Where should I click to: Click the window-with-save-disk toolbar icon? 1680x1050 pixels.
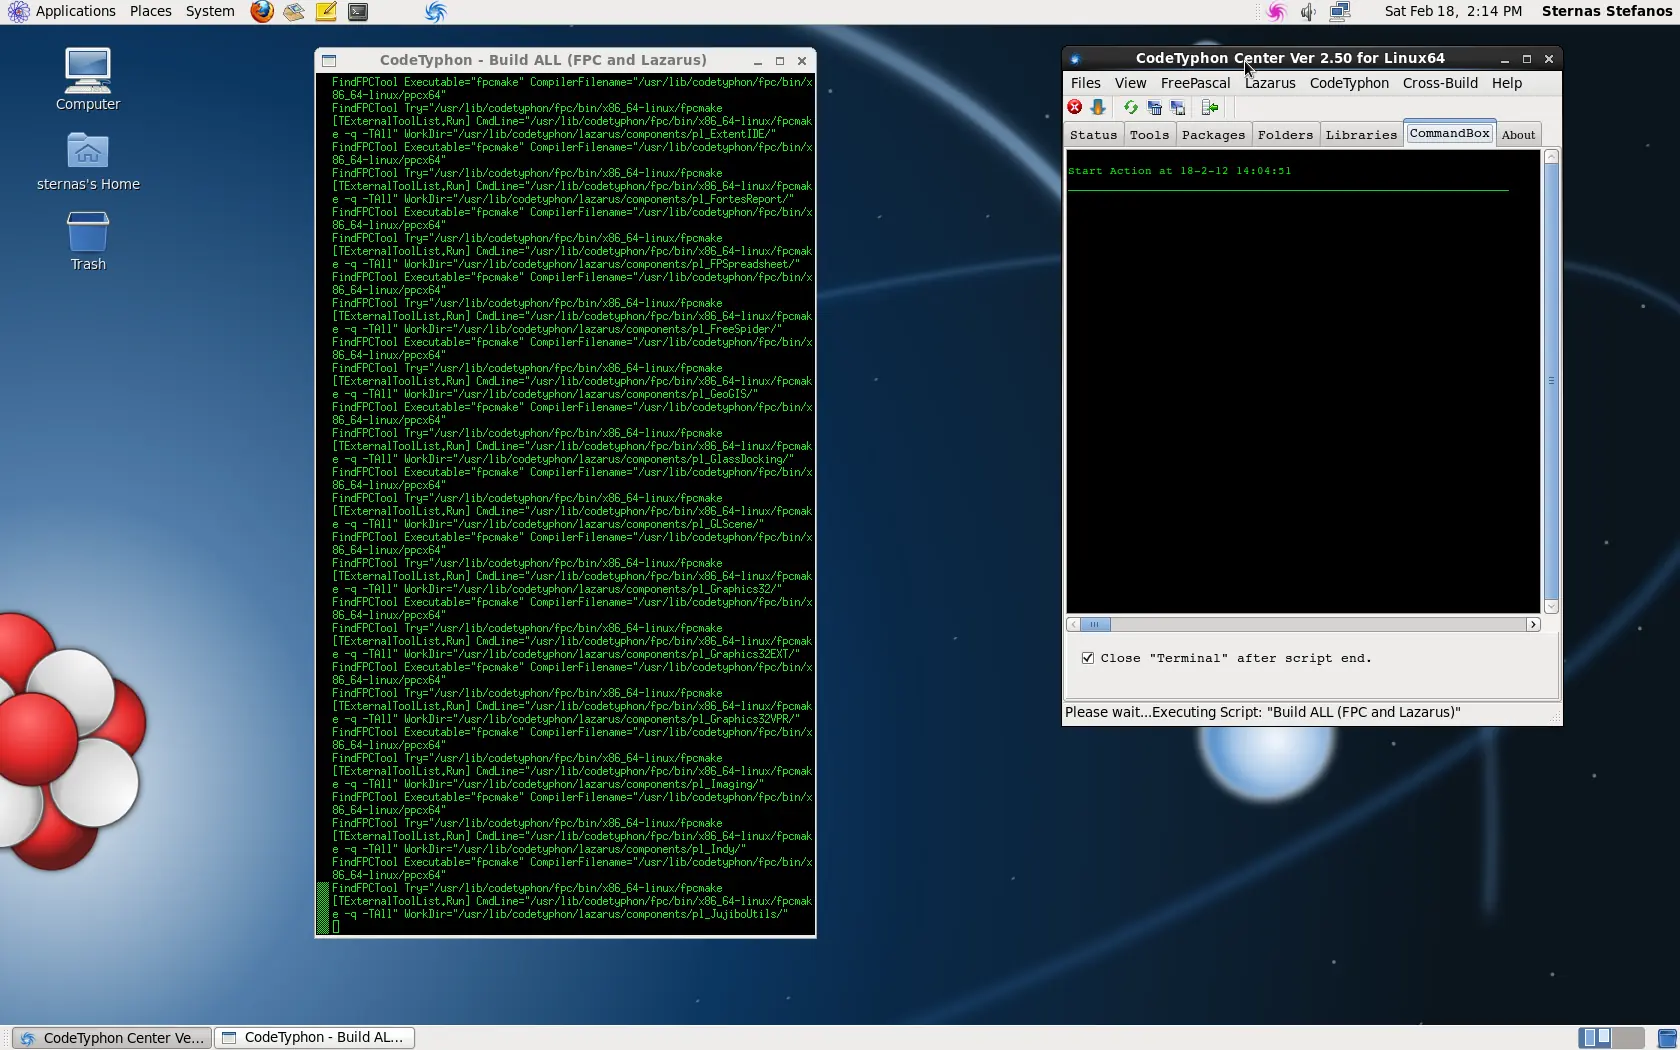pos(1178,107)
